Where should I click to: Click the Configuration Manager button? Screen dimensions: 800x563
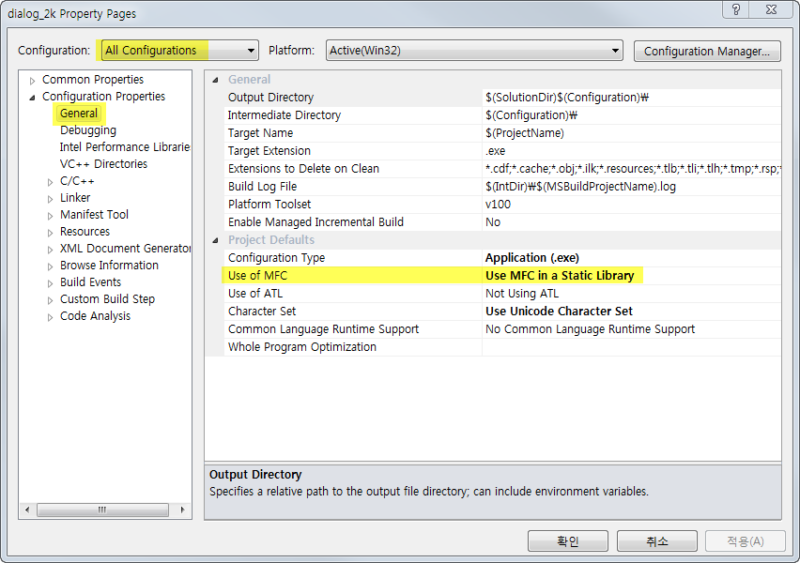707,51
